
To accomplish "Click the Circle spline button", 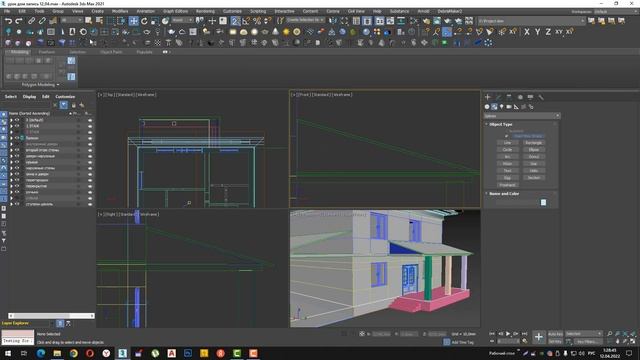I will coord(507,150).
